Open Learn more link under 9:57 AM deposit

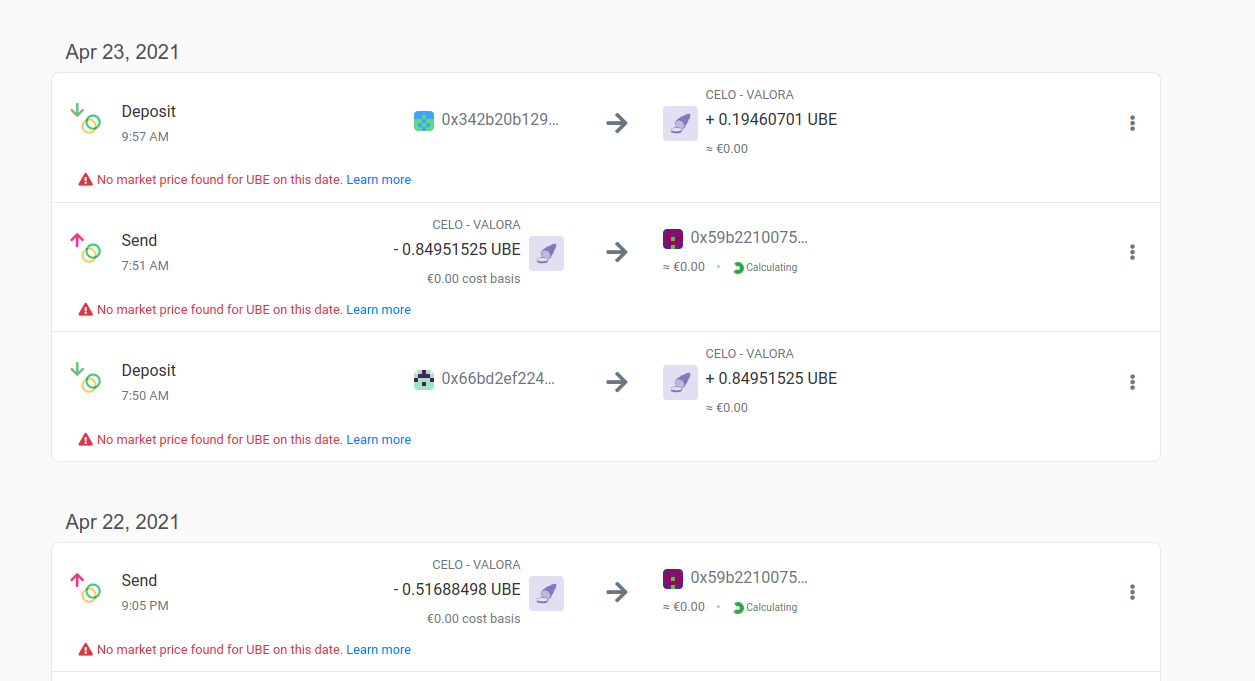378,180
